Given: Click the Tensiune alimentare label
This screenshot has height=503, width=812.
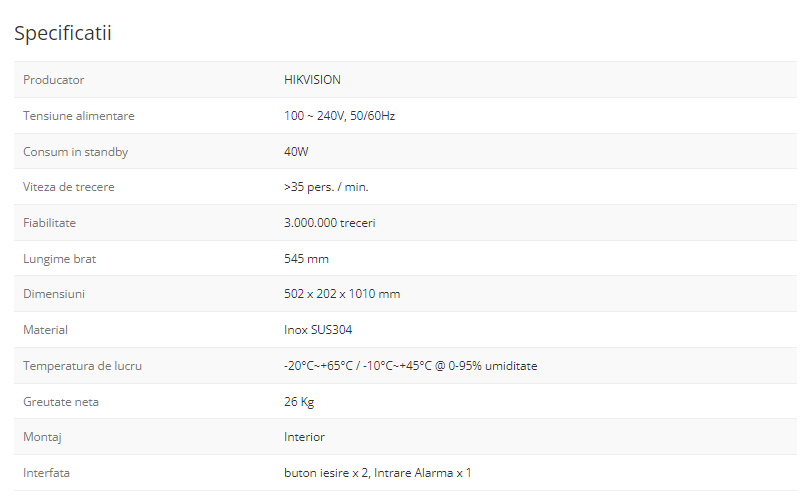Looking at the screenshot, I should 78,116.
